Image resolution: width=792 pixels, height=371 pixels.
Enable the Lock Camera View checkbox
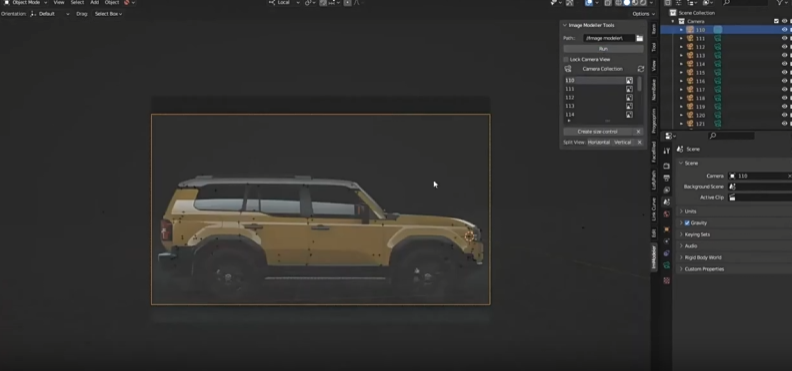(x=566, y=59)
